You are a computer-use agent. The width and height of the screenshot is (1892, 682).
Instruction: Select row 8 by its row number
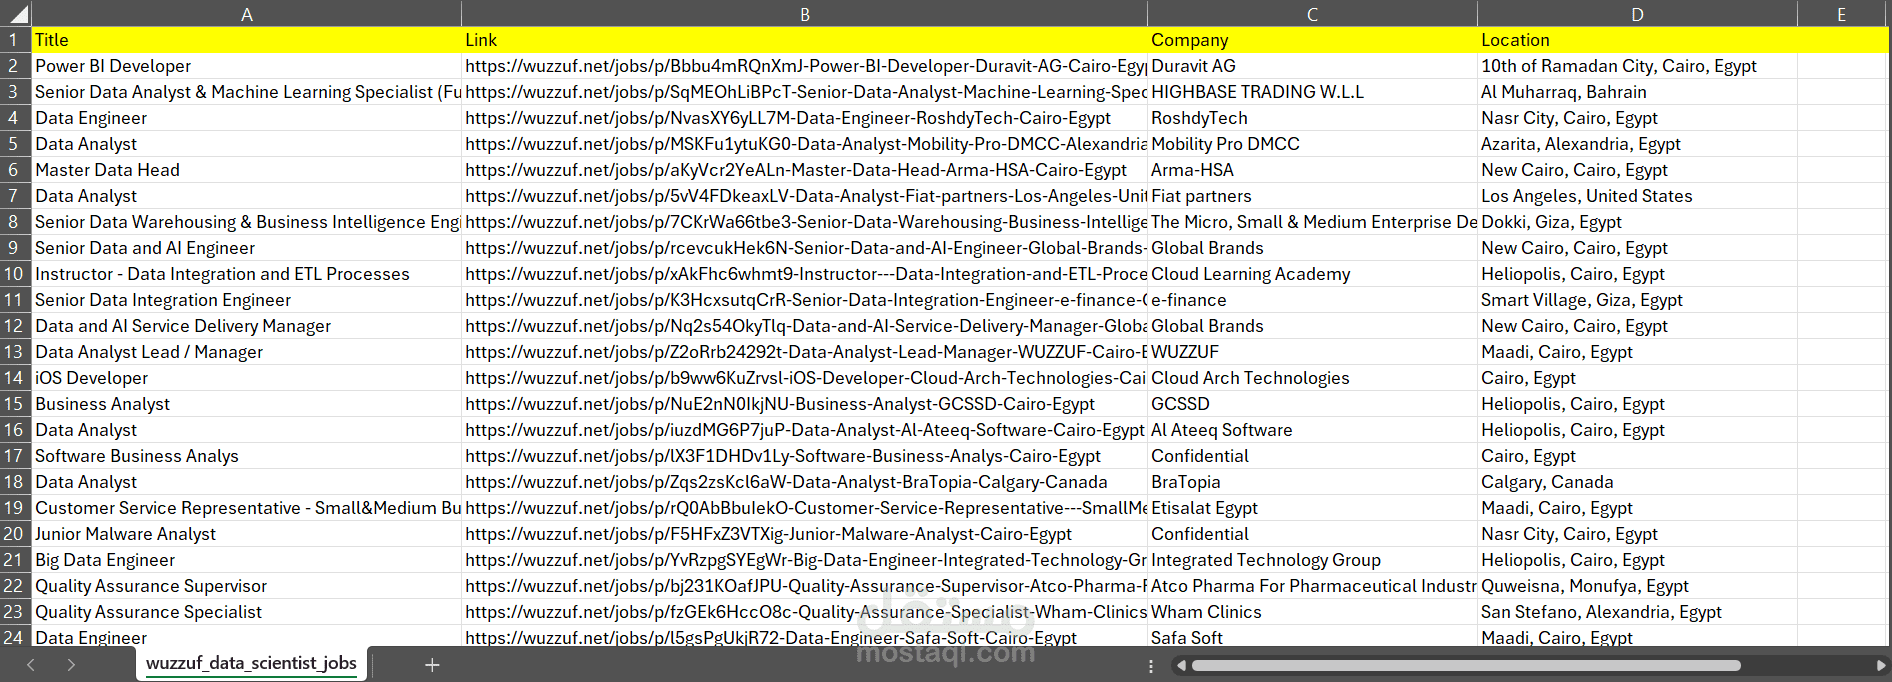pyautogui.click(x=15, y=222)
